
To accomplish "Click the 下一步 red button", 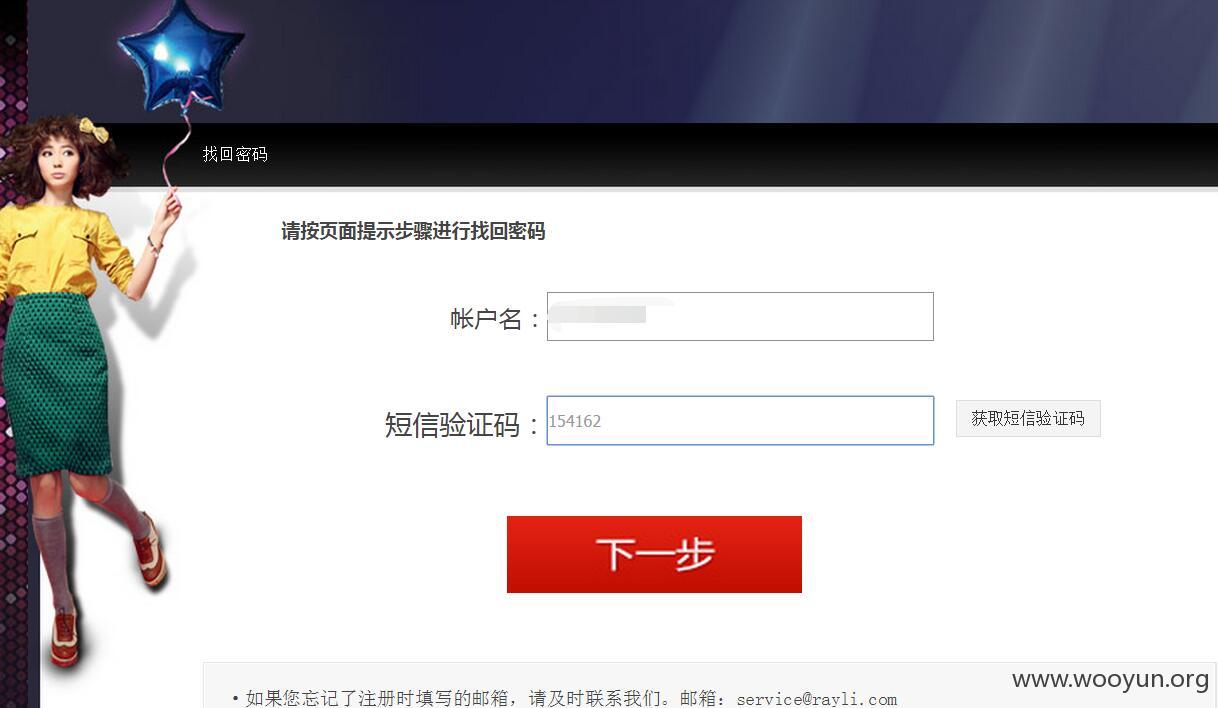I will pos(654,554).
